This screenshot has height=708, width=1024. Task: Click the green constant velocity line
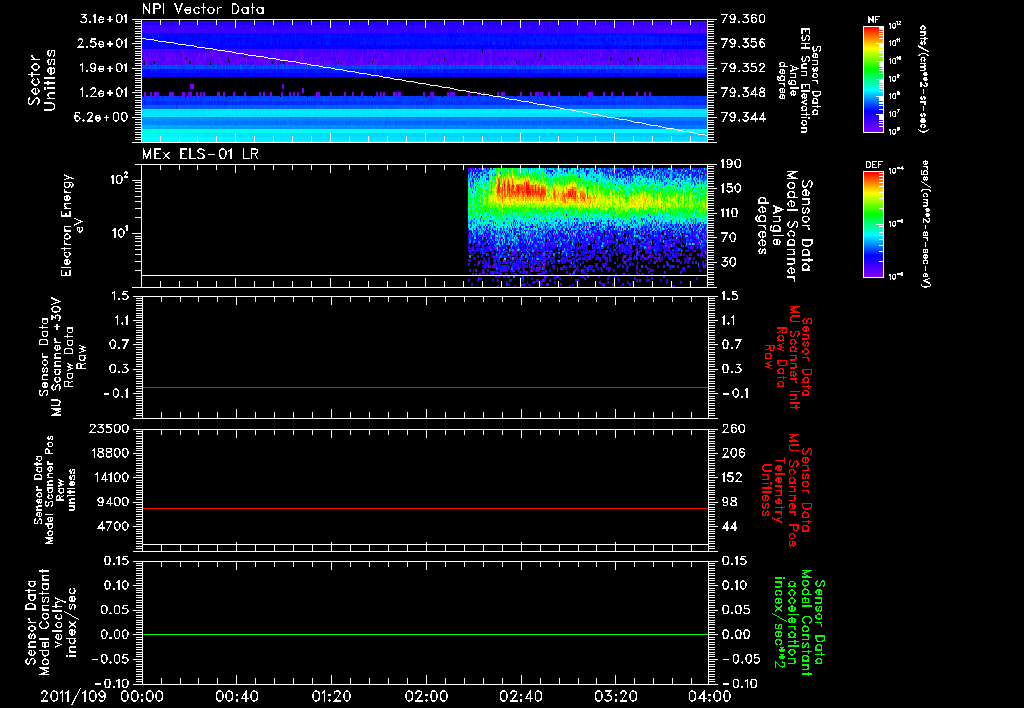425,635
